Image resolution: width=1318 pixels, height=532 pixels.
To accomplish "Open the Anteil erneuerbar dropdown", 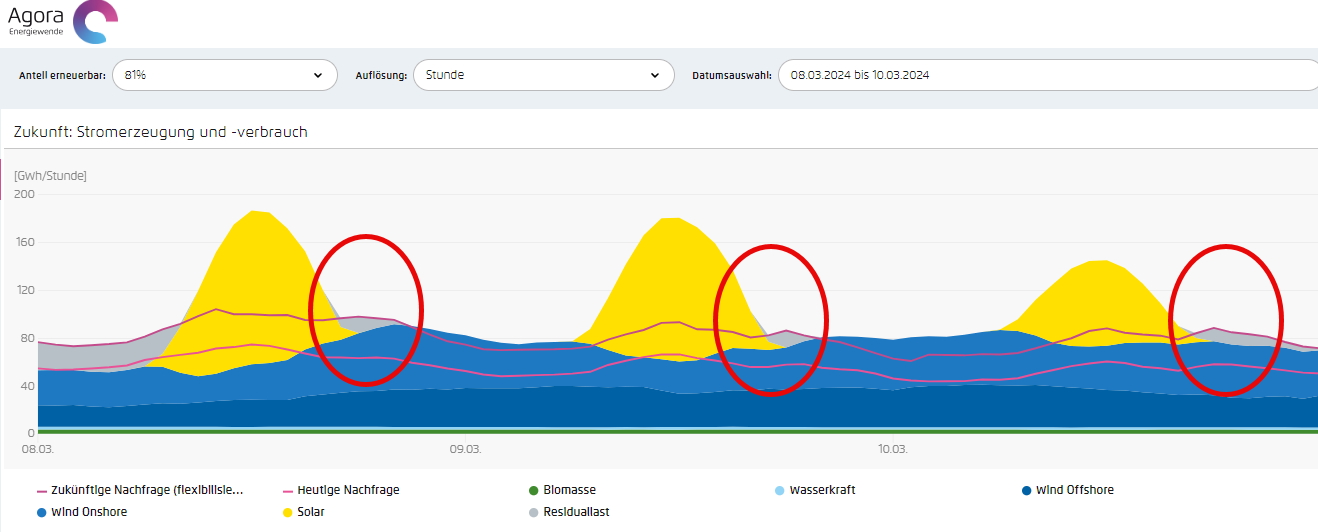I will pyautogui.click(x=223, y=75).
